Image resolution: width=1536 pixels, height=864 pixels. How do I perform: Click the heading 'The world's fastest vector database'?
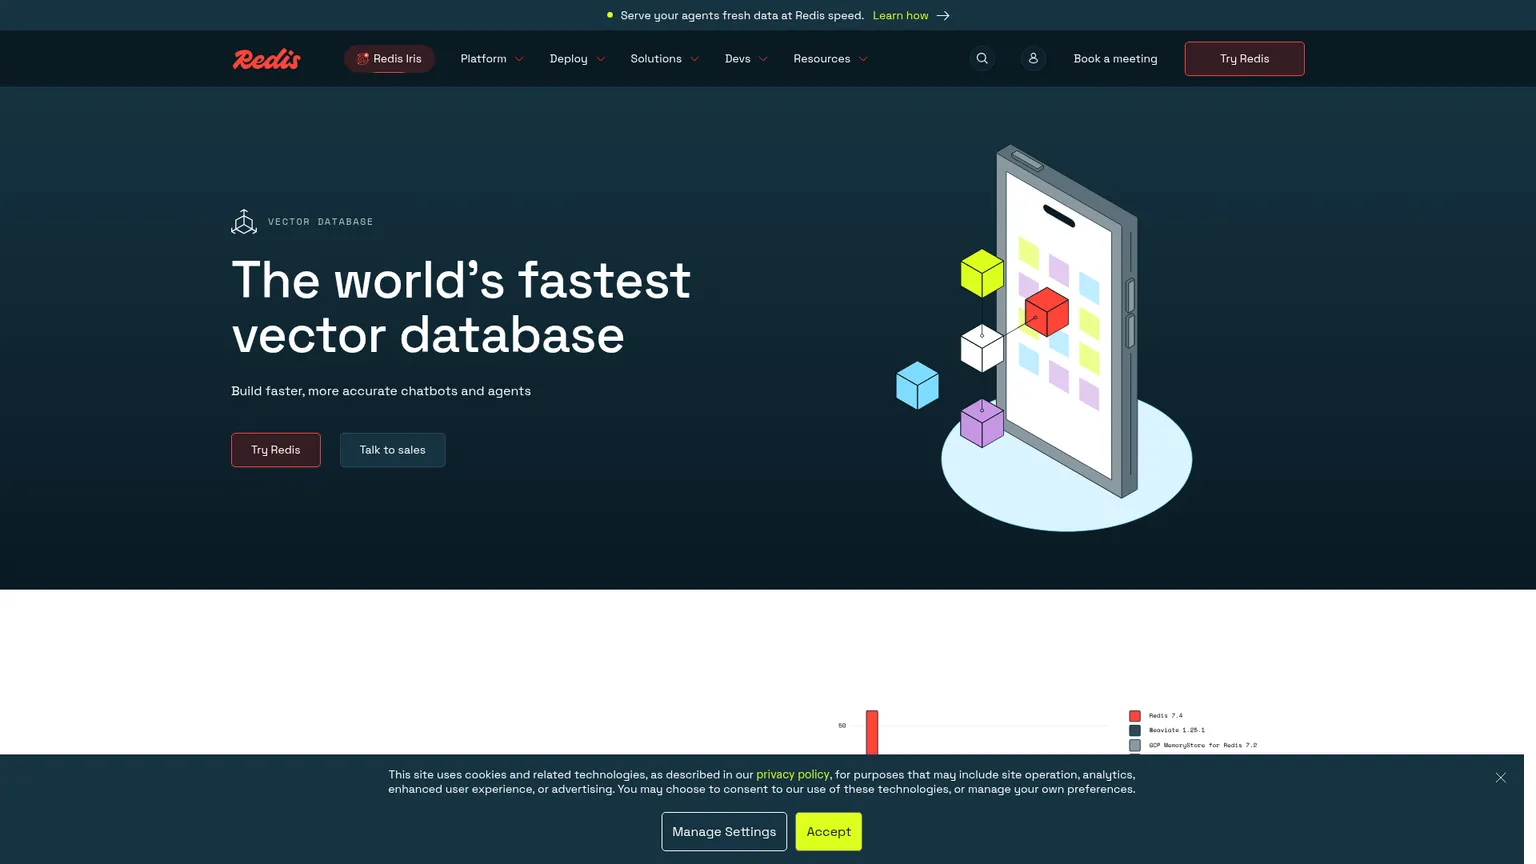tap(461, 307)
